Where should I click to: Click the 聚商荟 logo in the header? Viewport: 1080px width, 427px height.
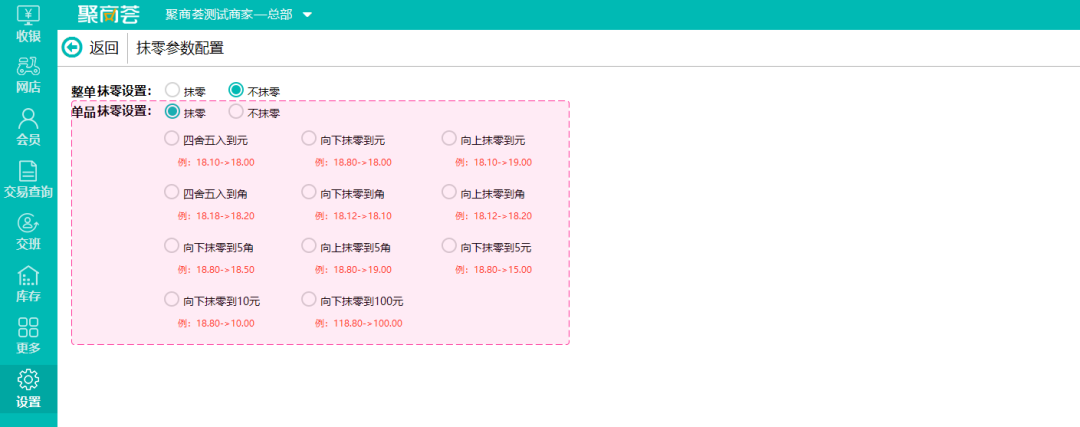tap(108, 15)
